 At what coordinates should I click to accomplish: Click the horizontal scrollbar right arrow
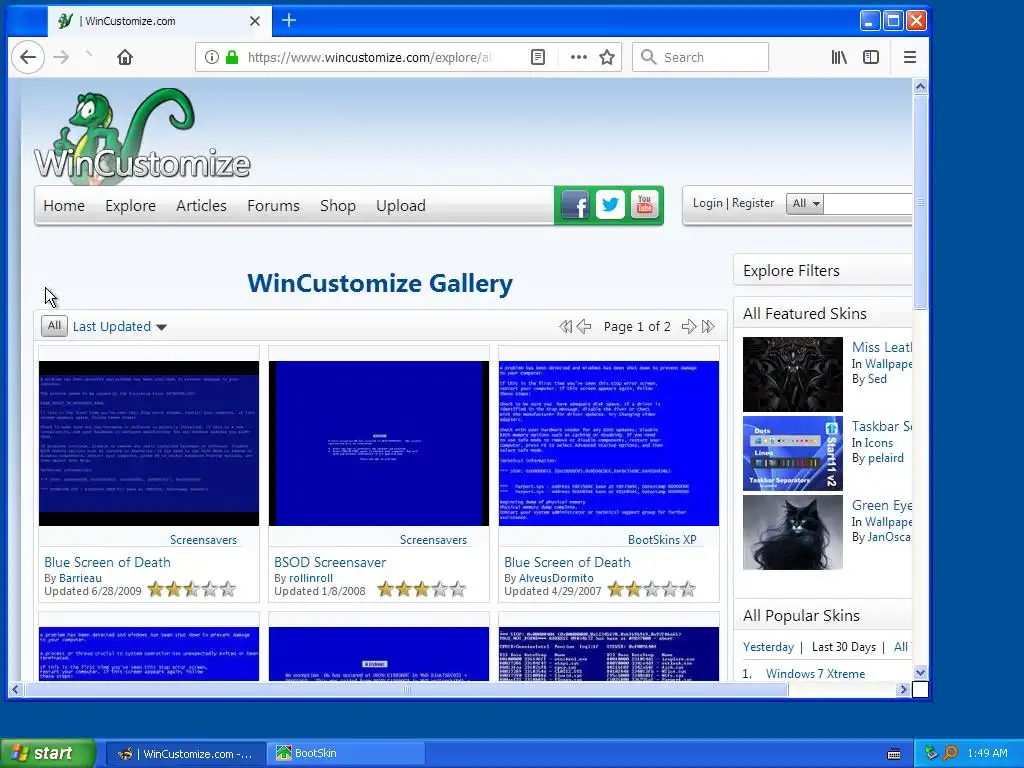[x=903, y=689]
